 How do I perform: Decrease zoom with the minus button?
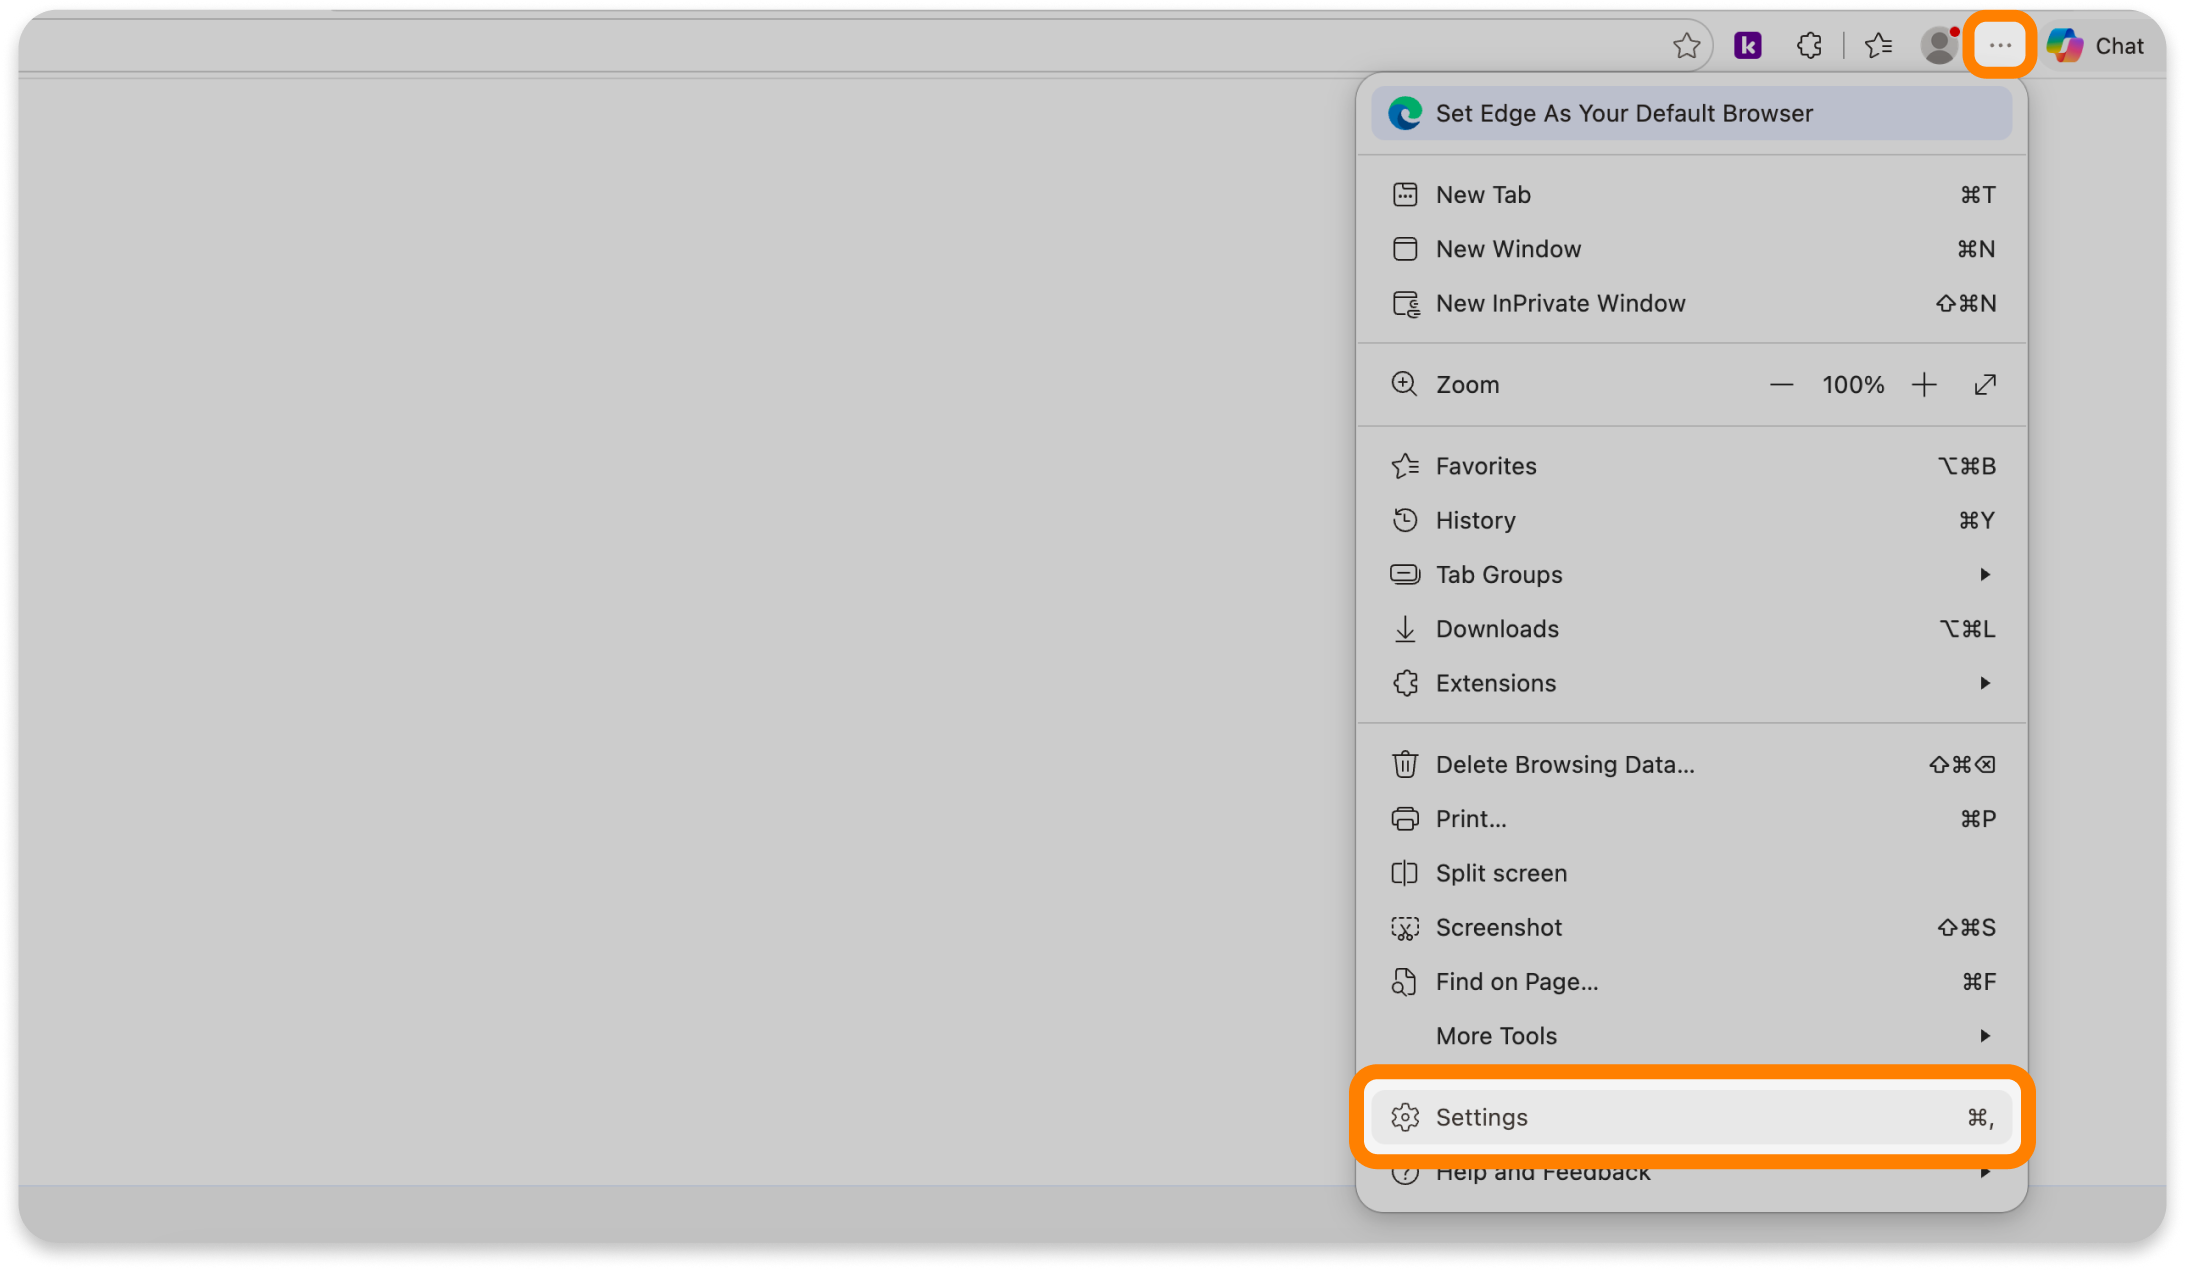click(x=1781, y=385)
